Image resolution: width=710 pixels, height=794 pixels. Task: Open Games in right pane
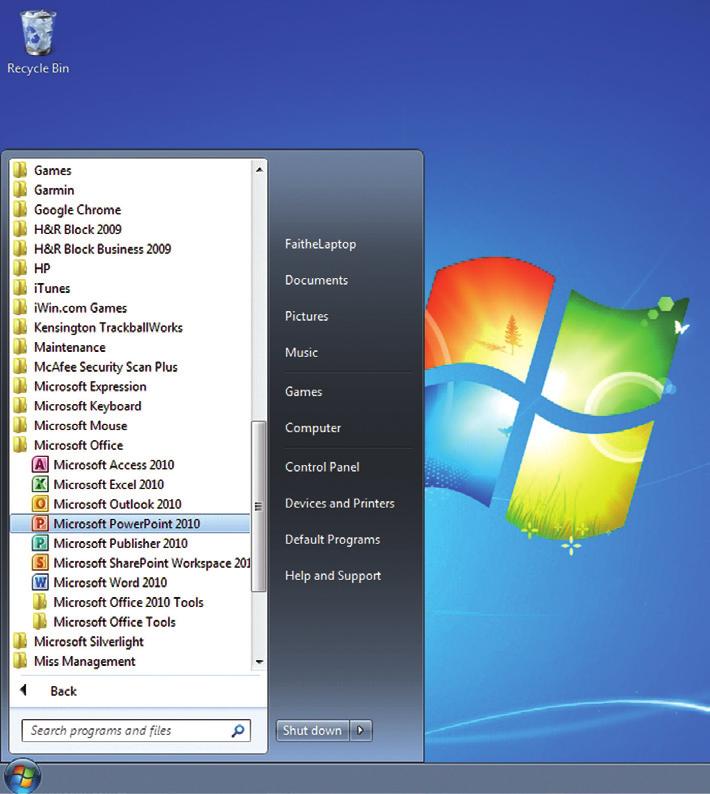tap(303, 391)
